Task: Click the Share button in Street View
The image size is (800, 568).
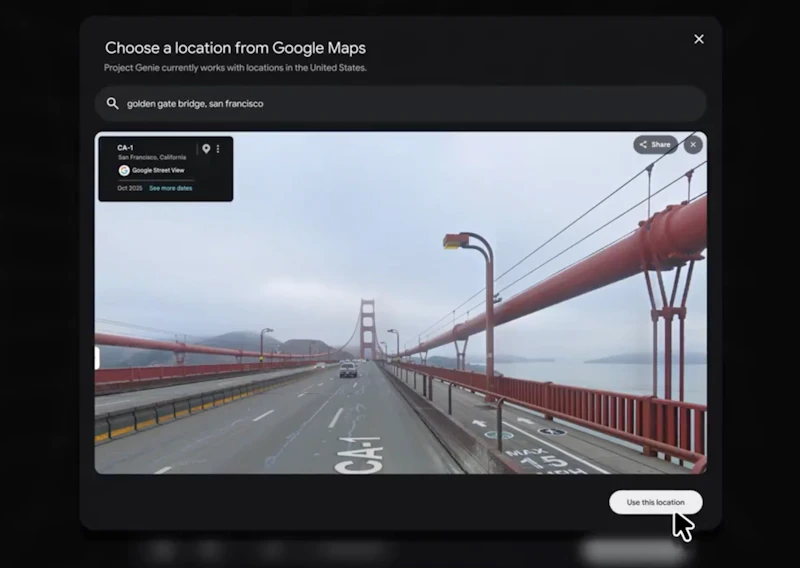Action: pos(656,144)
